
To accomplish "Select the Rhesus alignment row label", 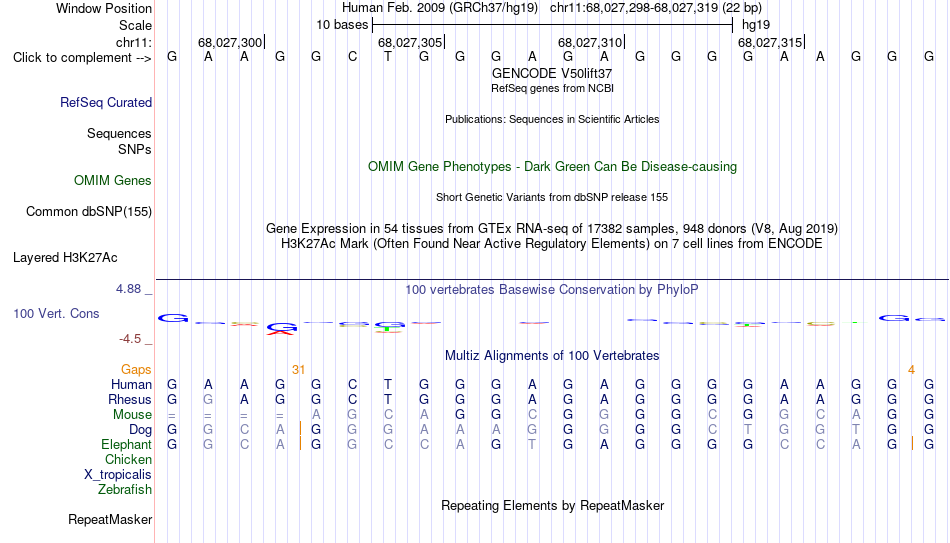I will (x=130, y=399).
